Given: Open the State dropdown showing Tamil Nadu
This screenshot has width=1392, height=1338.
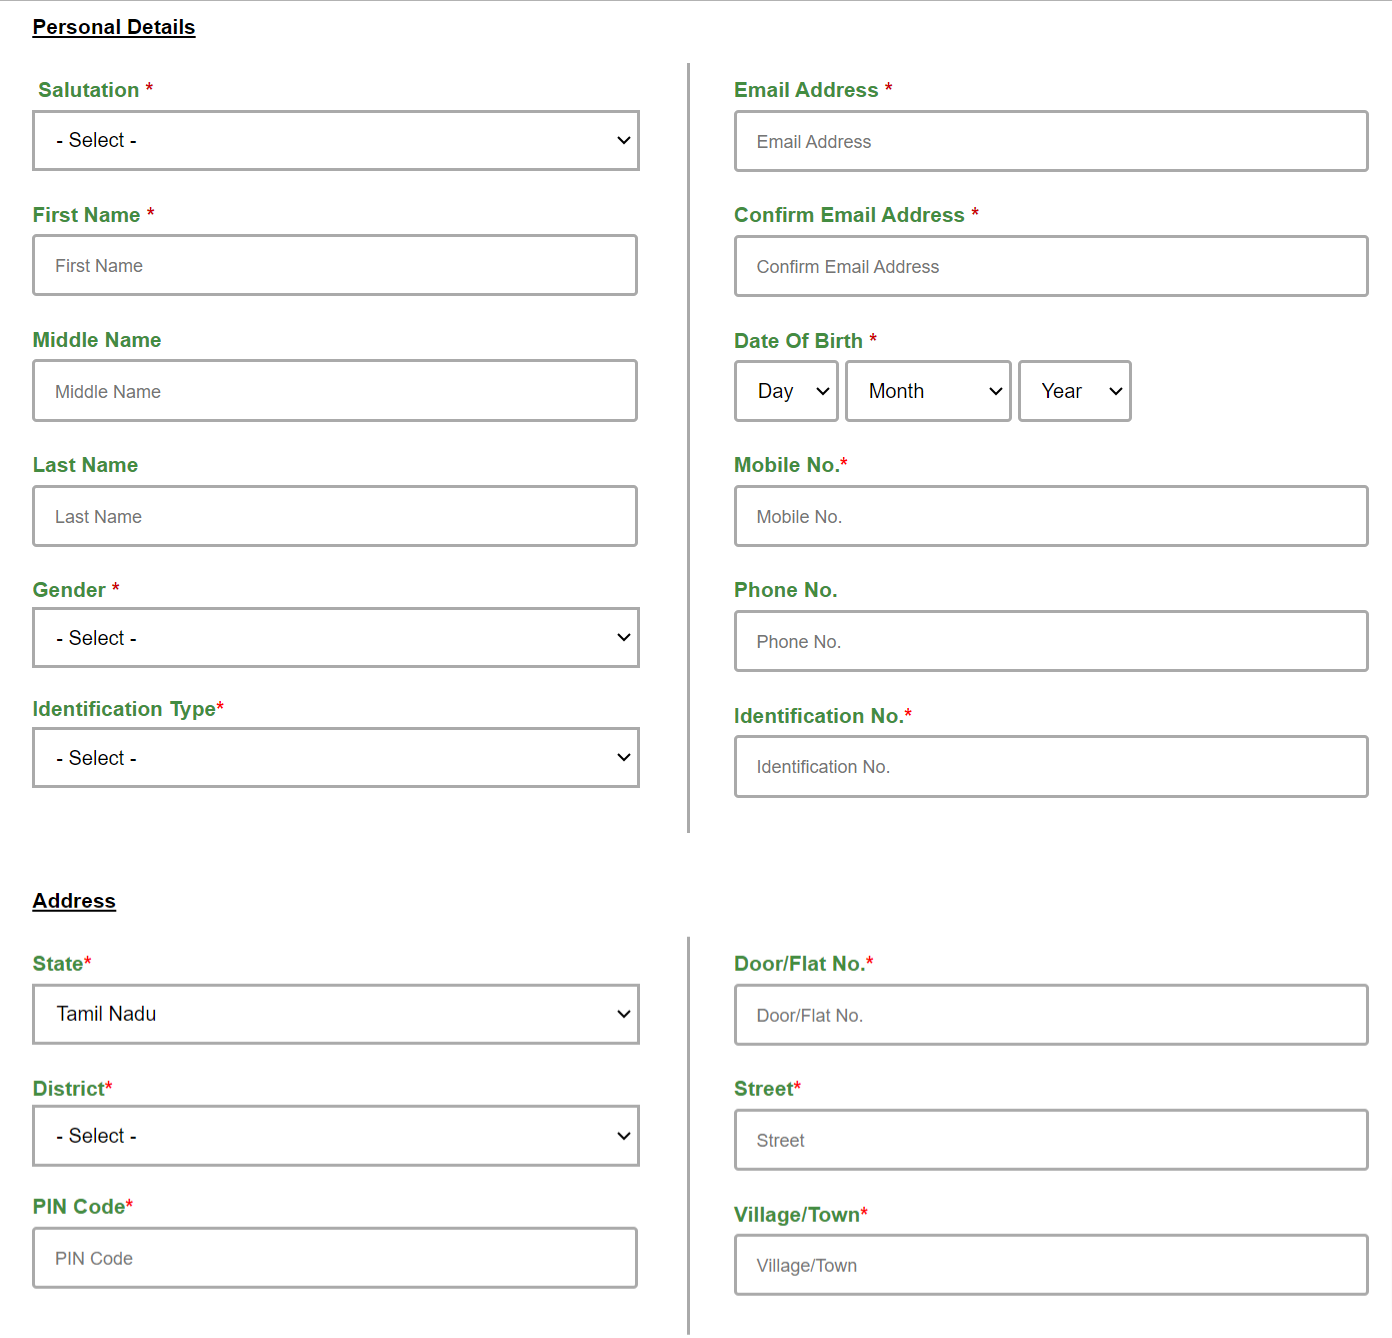Looking at the screenshot, I should (336, 1014).
